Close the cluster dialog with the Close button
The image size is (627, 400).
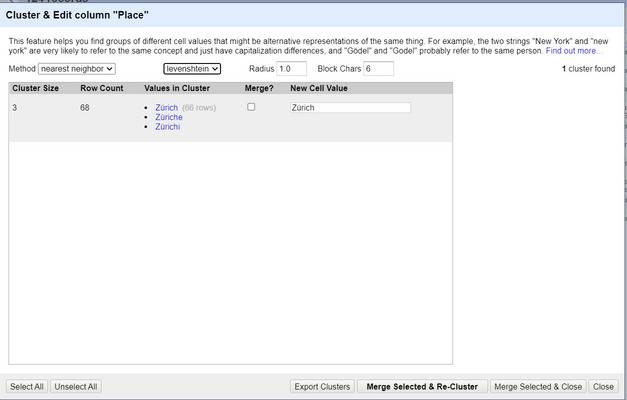pos(603,386)
